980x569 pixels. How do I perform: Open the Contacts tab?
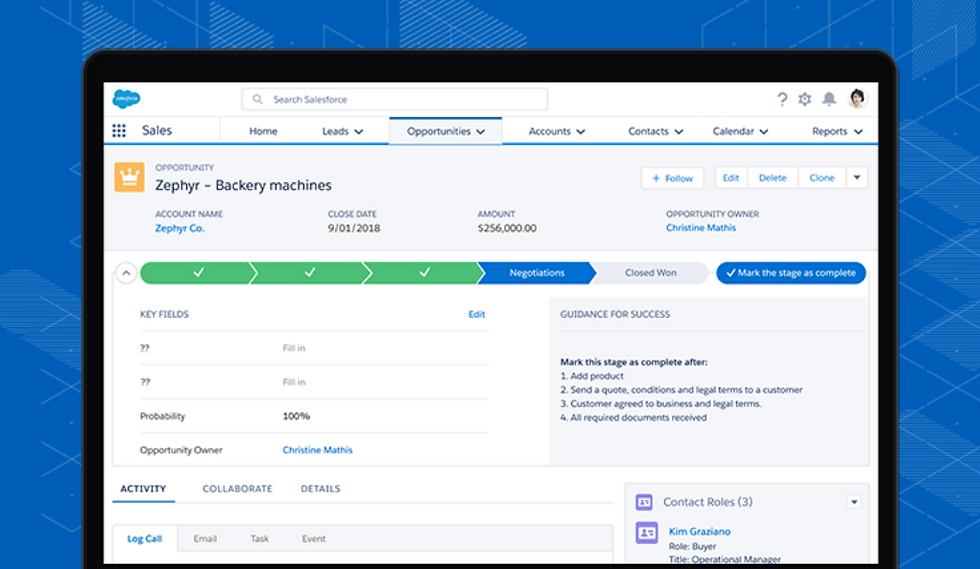point(648,131)
